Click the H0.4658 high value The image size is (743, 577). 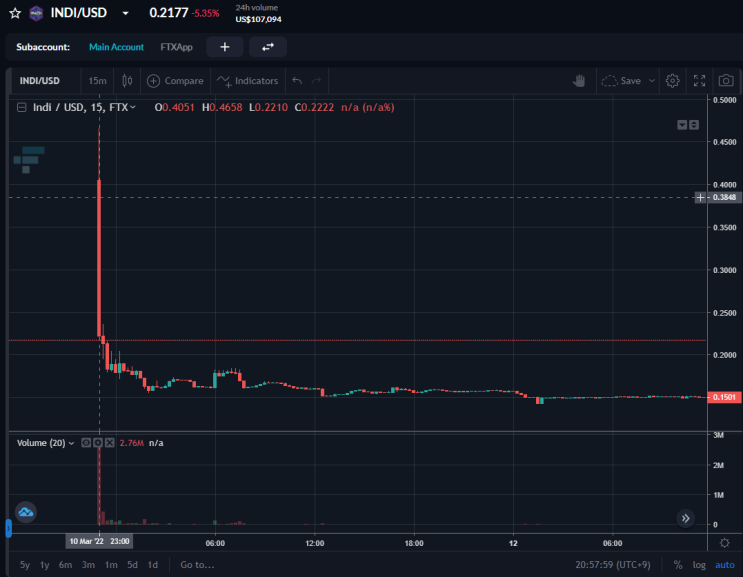point(222,108)
